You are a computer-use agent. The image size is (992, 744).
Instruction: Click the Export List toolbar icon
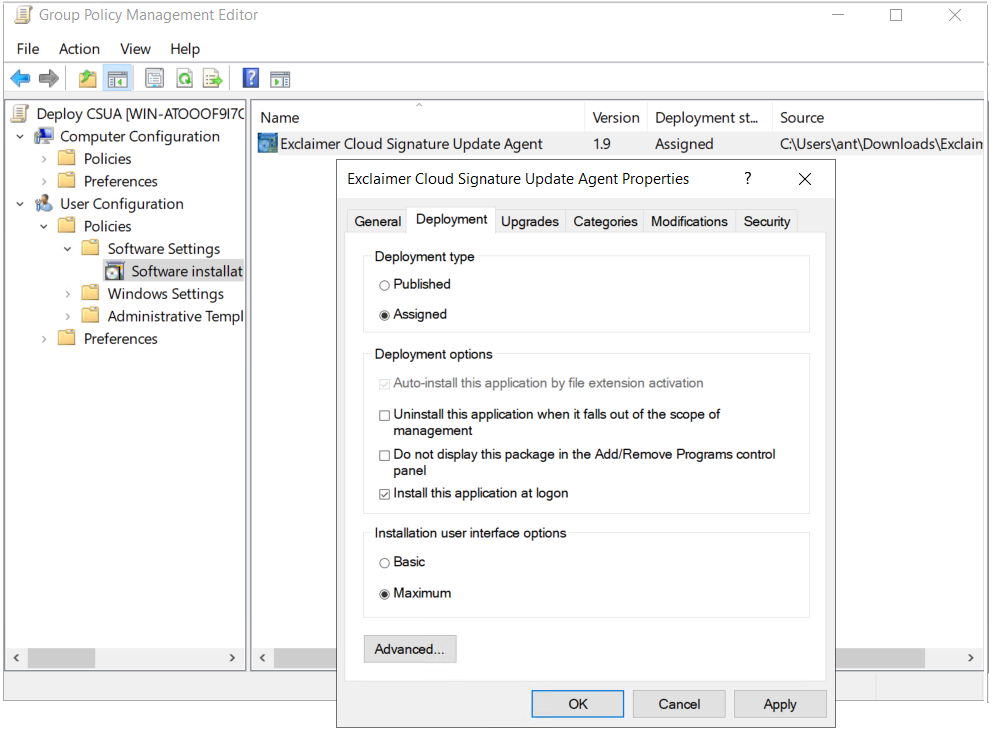pyautogui.click(x=212, y=78)
